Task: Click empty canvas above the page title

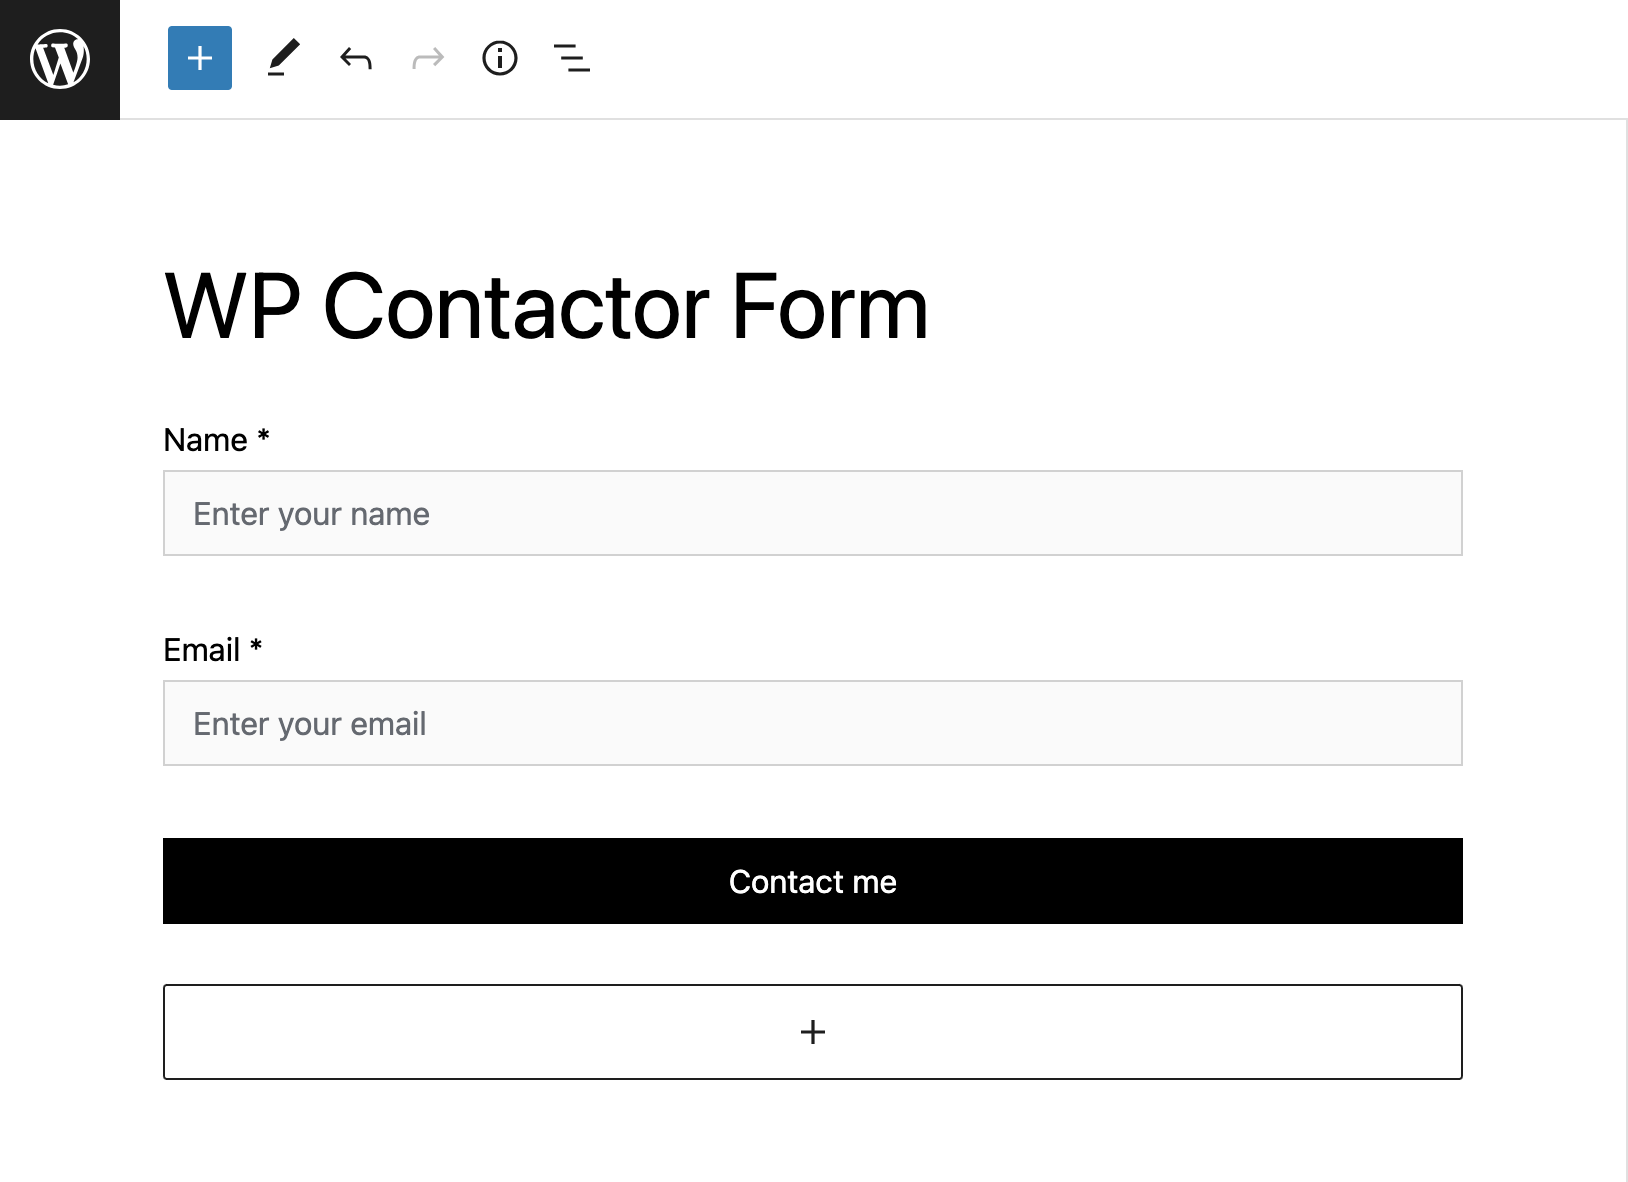Action: 813,190
